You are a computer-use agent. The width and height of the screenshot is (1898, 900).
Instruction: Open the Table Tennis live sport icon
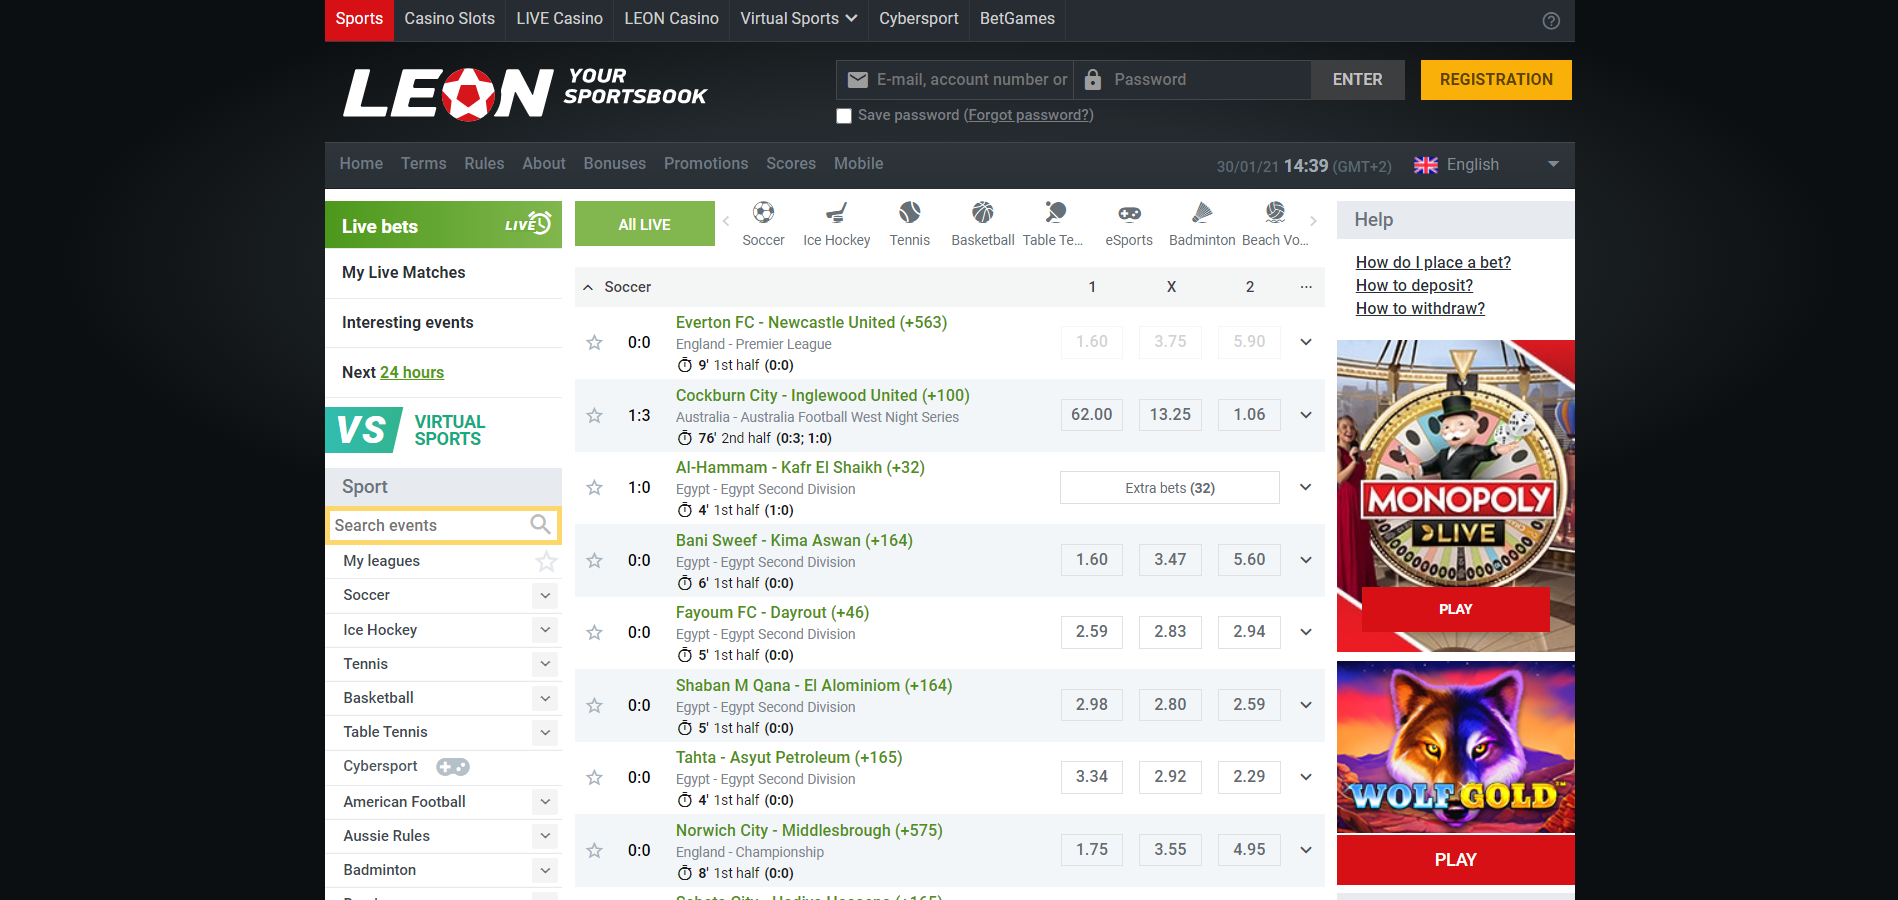pyautogui.click(x=1054, y=213)
